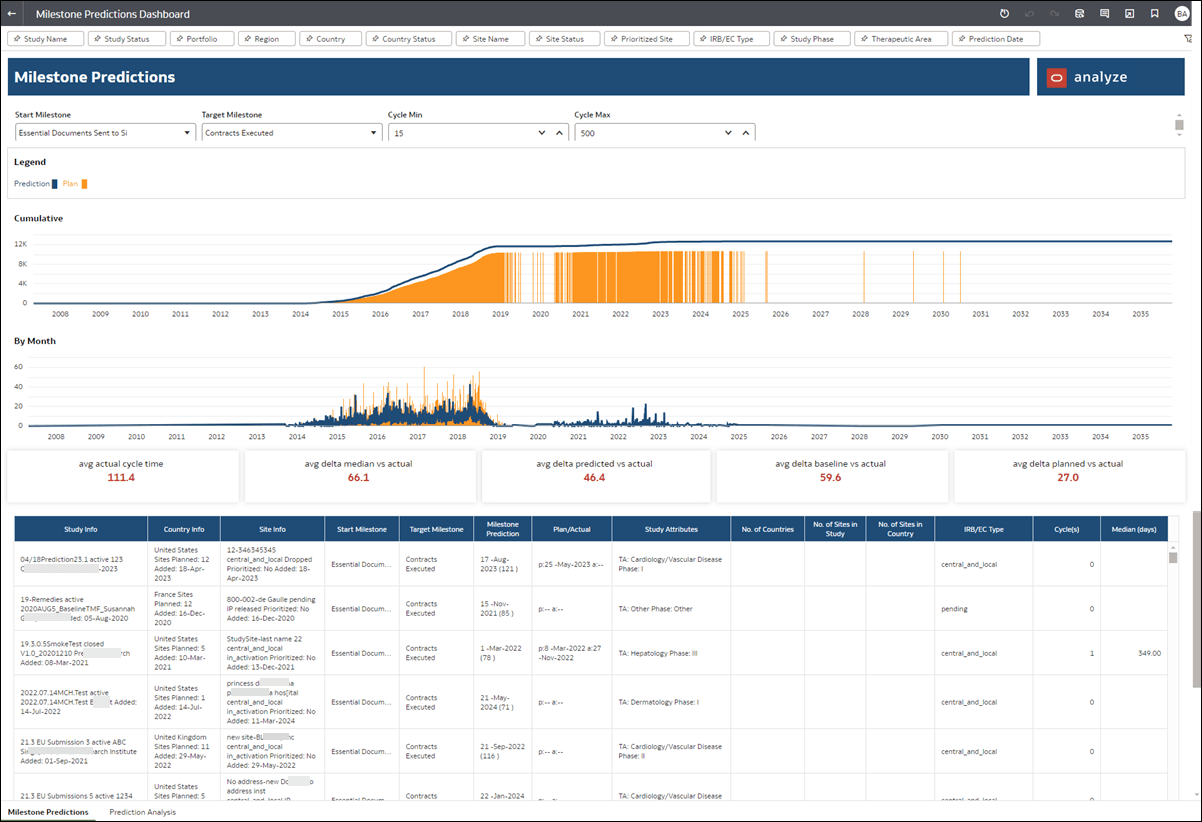The width and height of the screenshot is (1202, 822).
Task: Click the undo icon in the top bar
Action: pos(1028,13)
